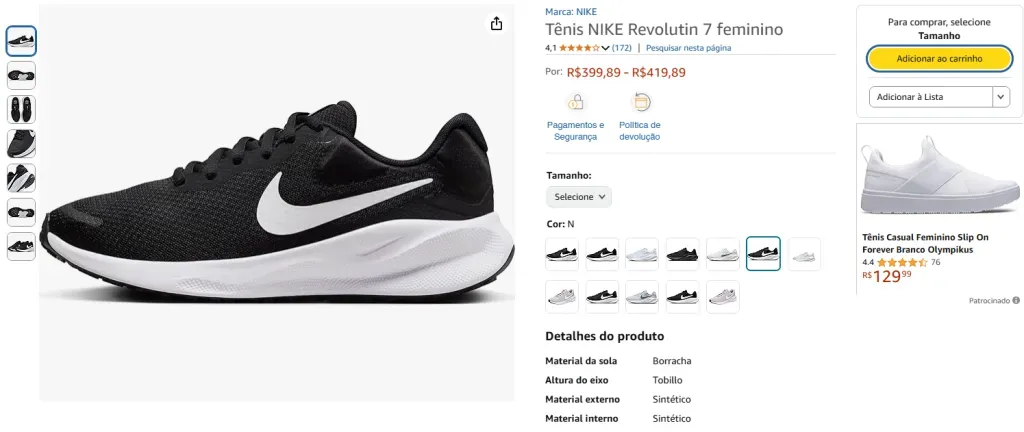
Task: Click the sponsored white slip-on shoe image
Action: 933,177
